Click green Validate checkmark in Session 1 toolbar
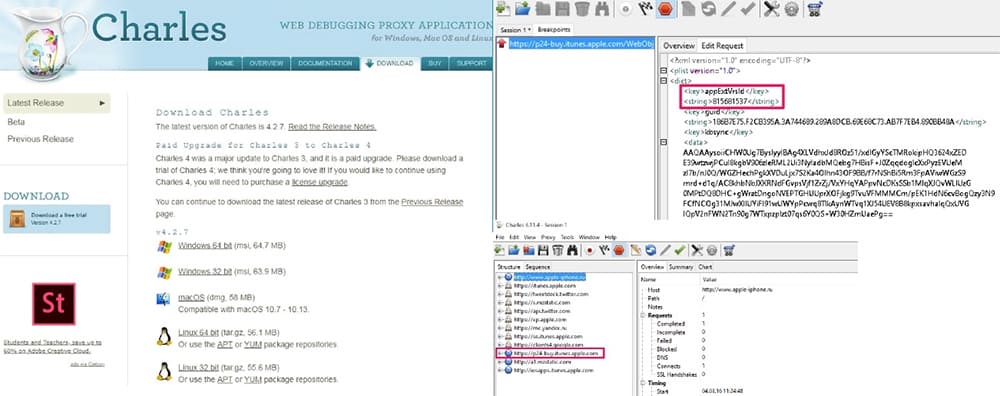Screen dimensions: 1000x396 tap(680, 250)
